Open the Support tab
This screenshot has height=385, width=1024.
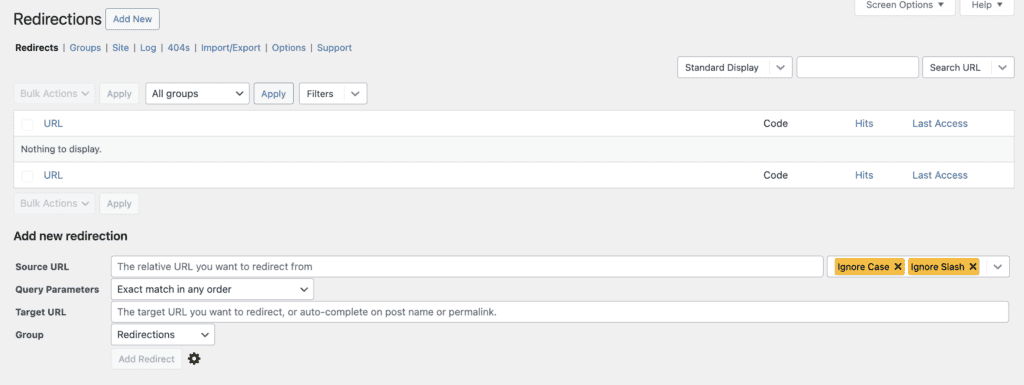tap(334, 48)
